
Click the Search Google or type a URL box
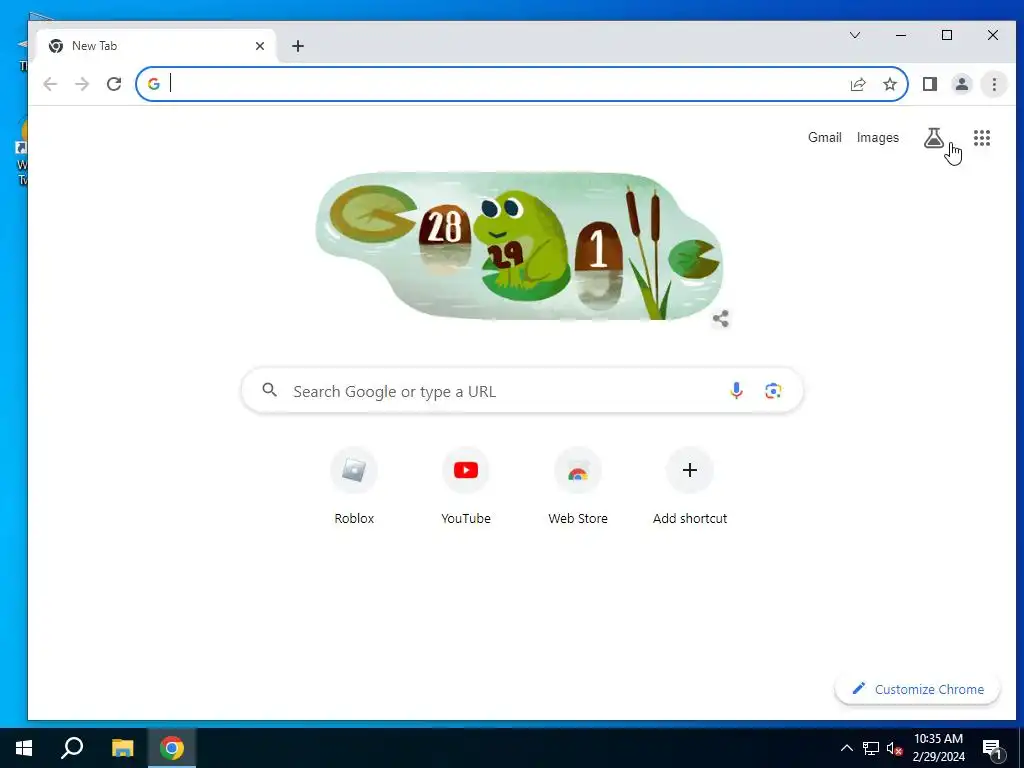click(522, 391)
